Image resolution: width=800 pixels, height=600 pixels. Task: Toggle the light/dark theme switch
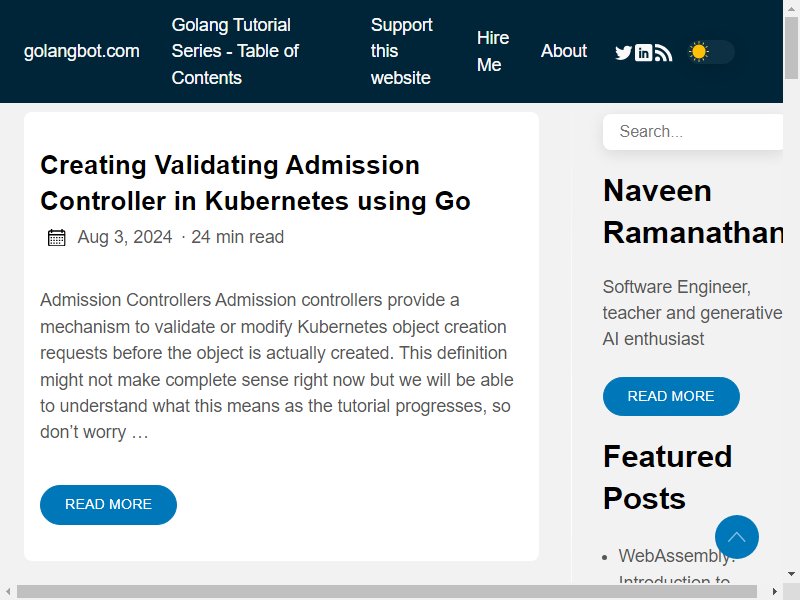pyautogui.click(x=711, y=52)
